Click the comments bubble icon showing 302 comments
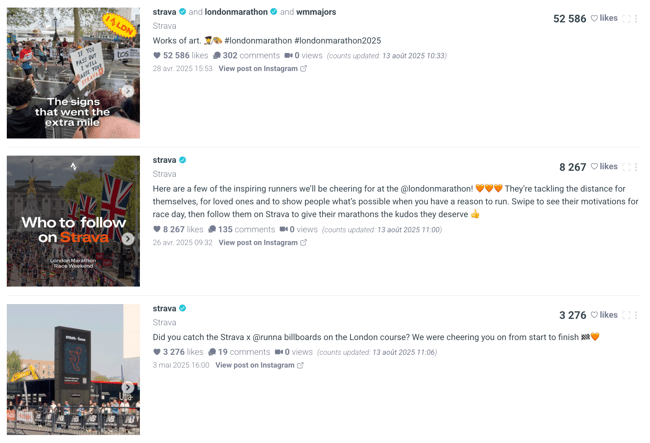650x443 pixels. 217,56
